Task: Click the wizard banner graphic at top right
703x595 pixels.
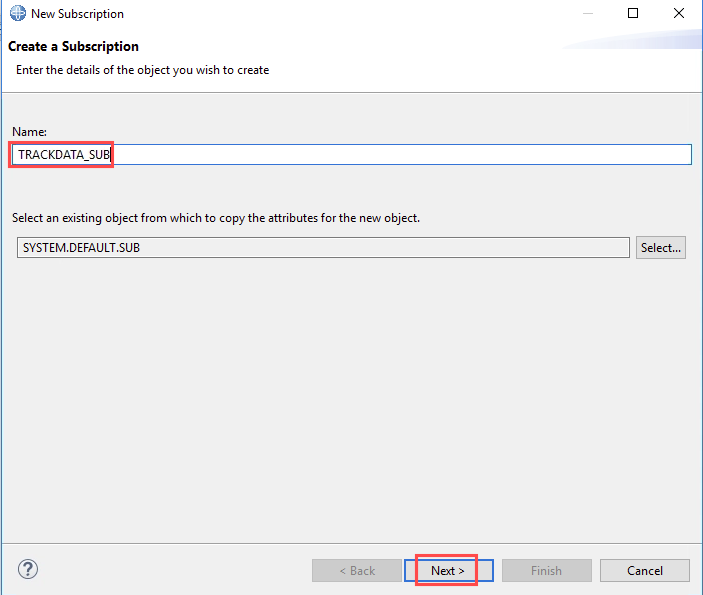Action: point(631,39)
